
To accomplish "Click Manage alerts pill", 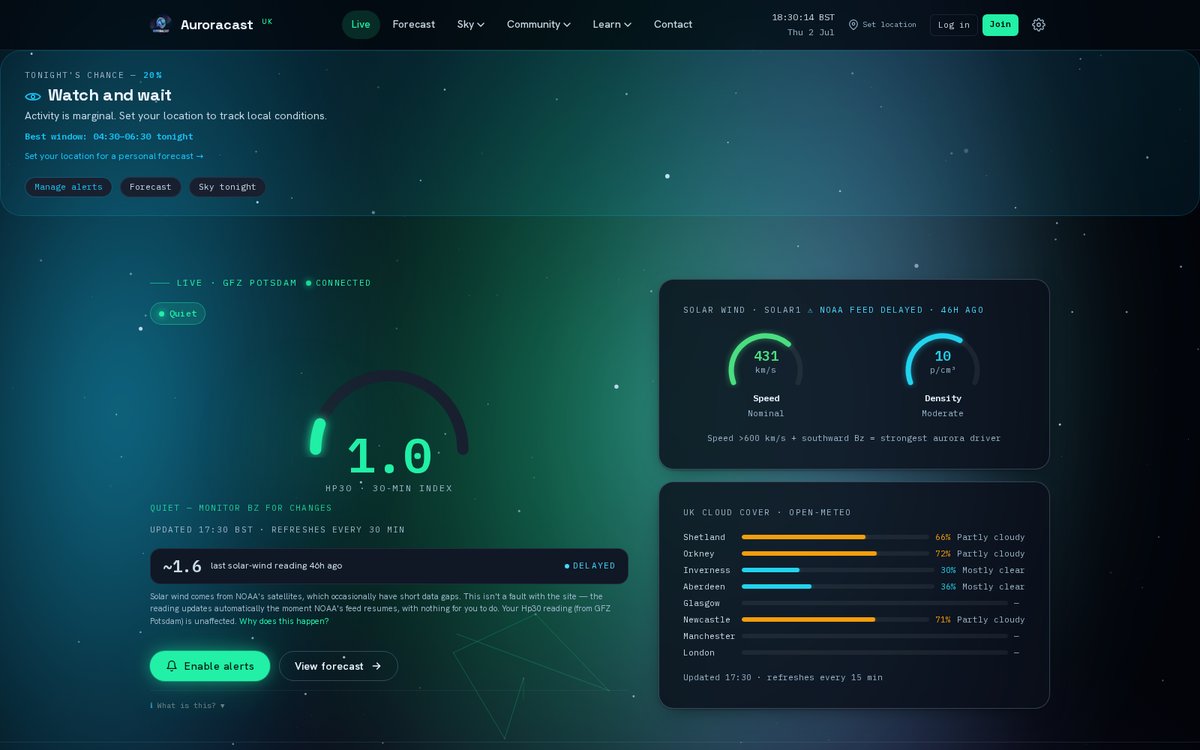I will 69,187.
